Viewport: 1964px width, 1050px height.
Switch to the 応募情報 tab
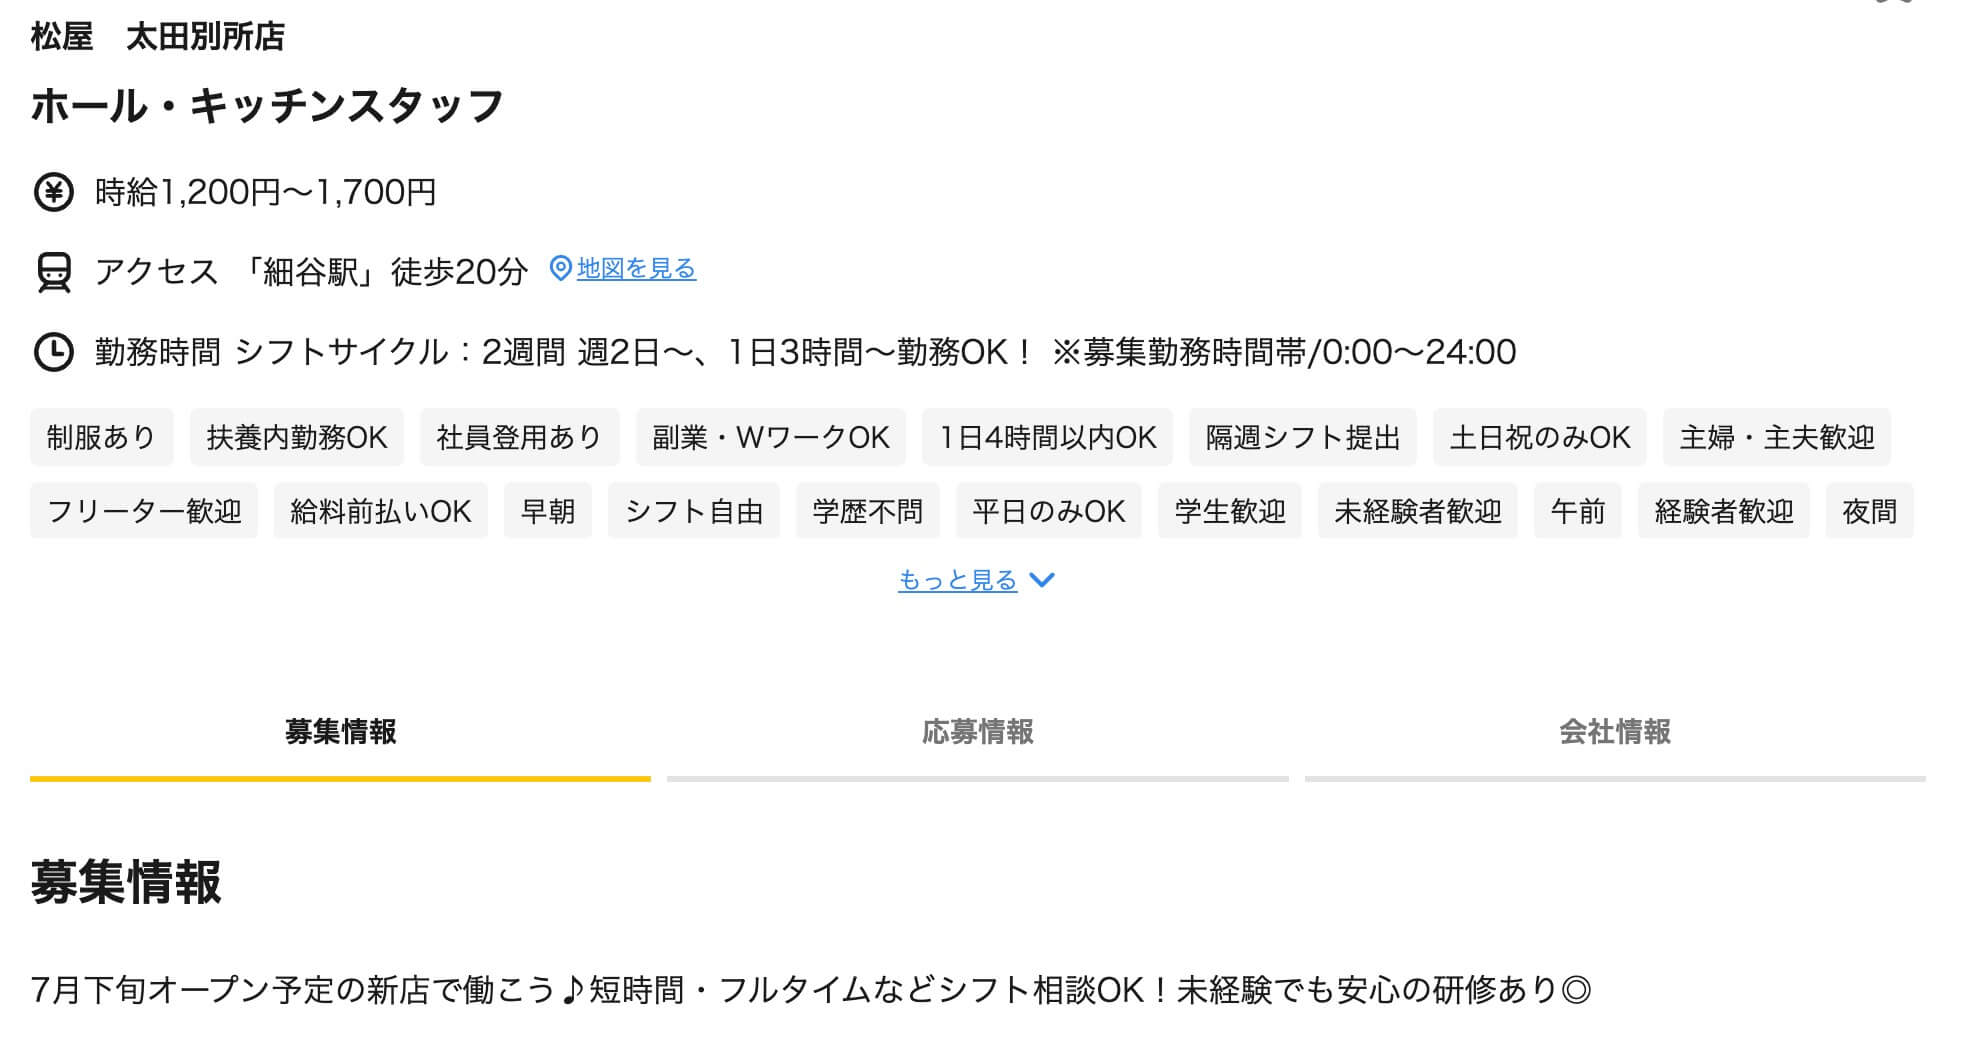[977, 732]
